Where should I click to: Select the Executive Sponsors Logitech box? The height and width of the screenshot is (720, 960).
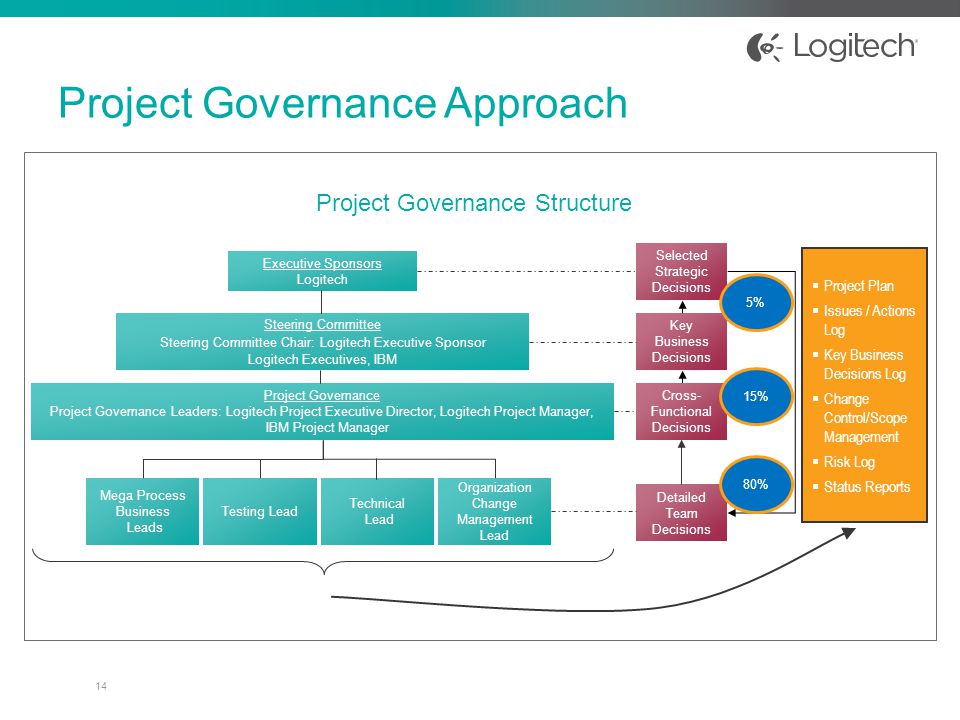pos(322,271)
